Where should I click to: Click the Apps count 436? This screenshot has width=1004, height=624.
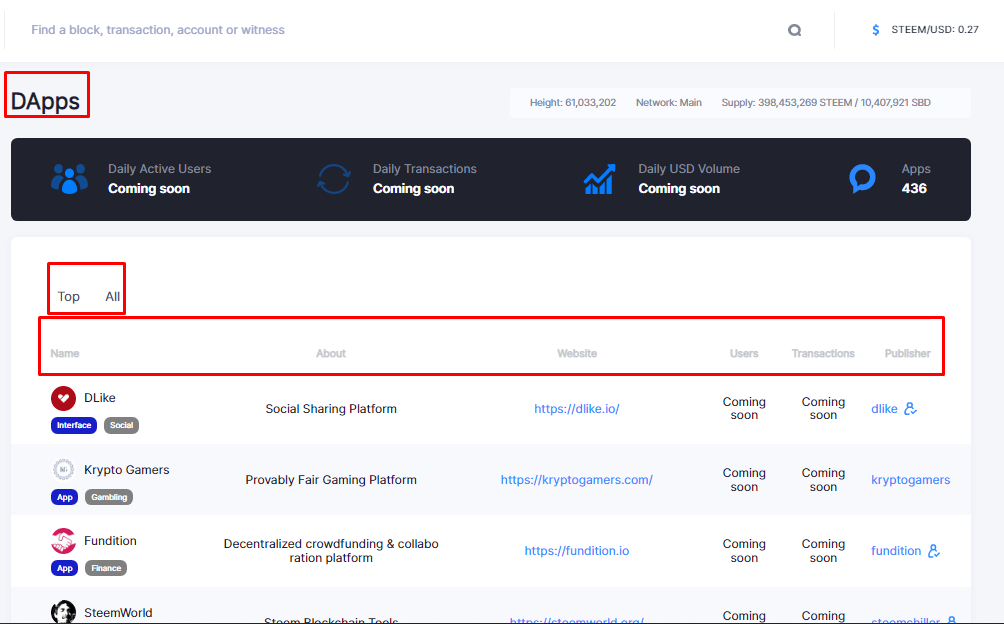[914, 188]
